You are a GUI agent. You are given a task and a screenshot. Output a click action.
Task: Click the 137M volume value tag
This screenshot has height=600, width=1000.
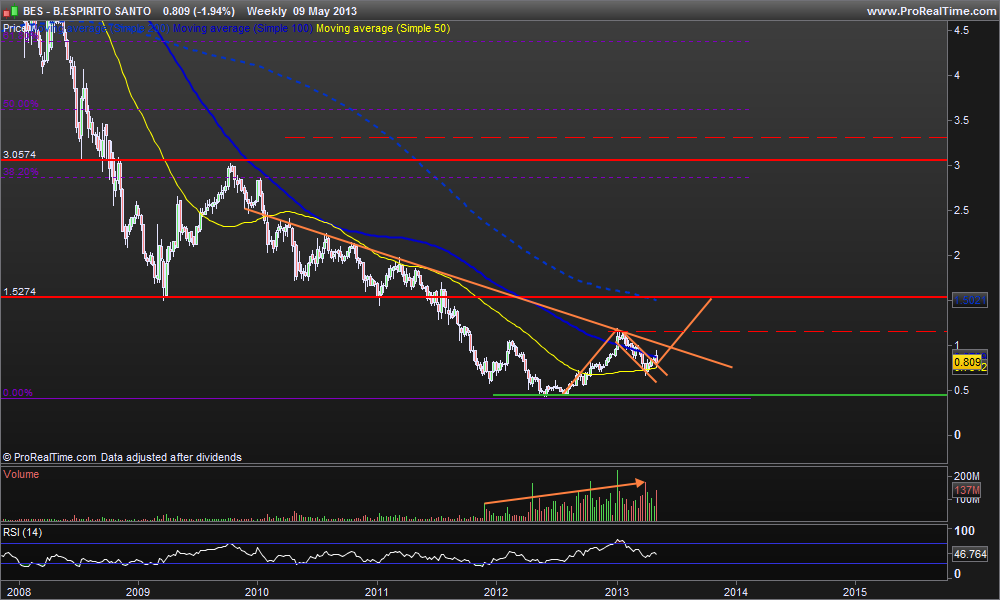pyautogui.click(x=967, y=490)
